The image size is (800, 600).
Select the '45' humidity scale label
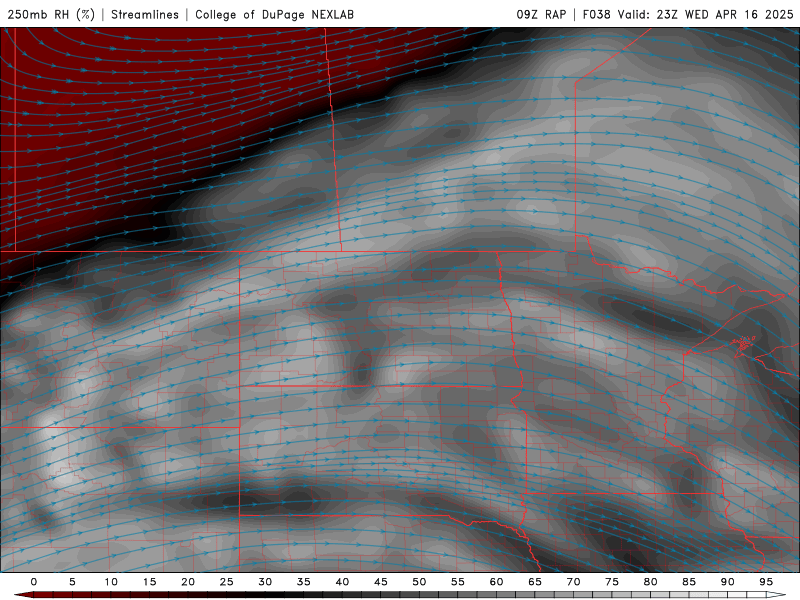[381, 582]
